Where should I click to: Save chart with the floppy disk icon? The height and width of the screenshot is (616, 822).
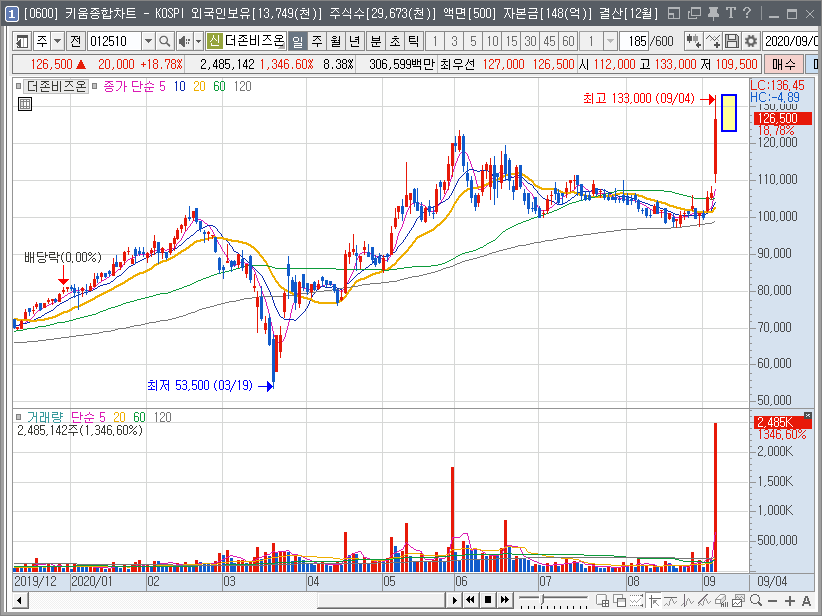click(732, 41)
